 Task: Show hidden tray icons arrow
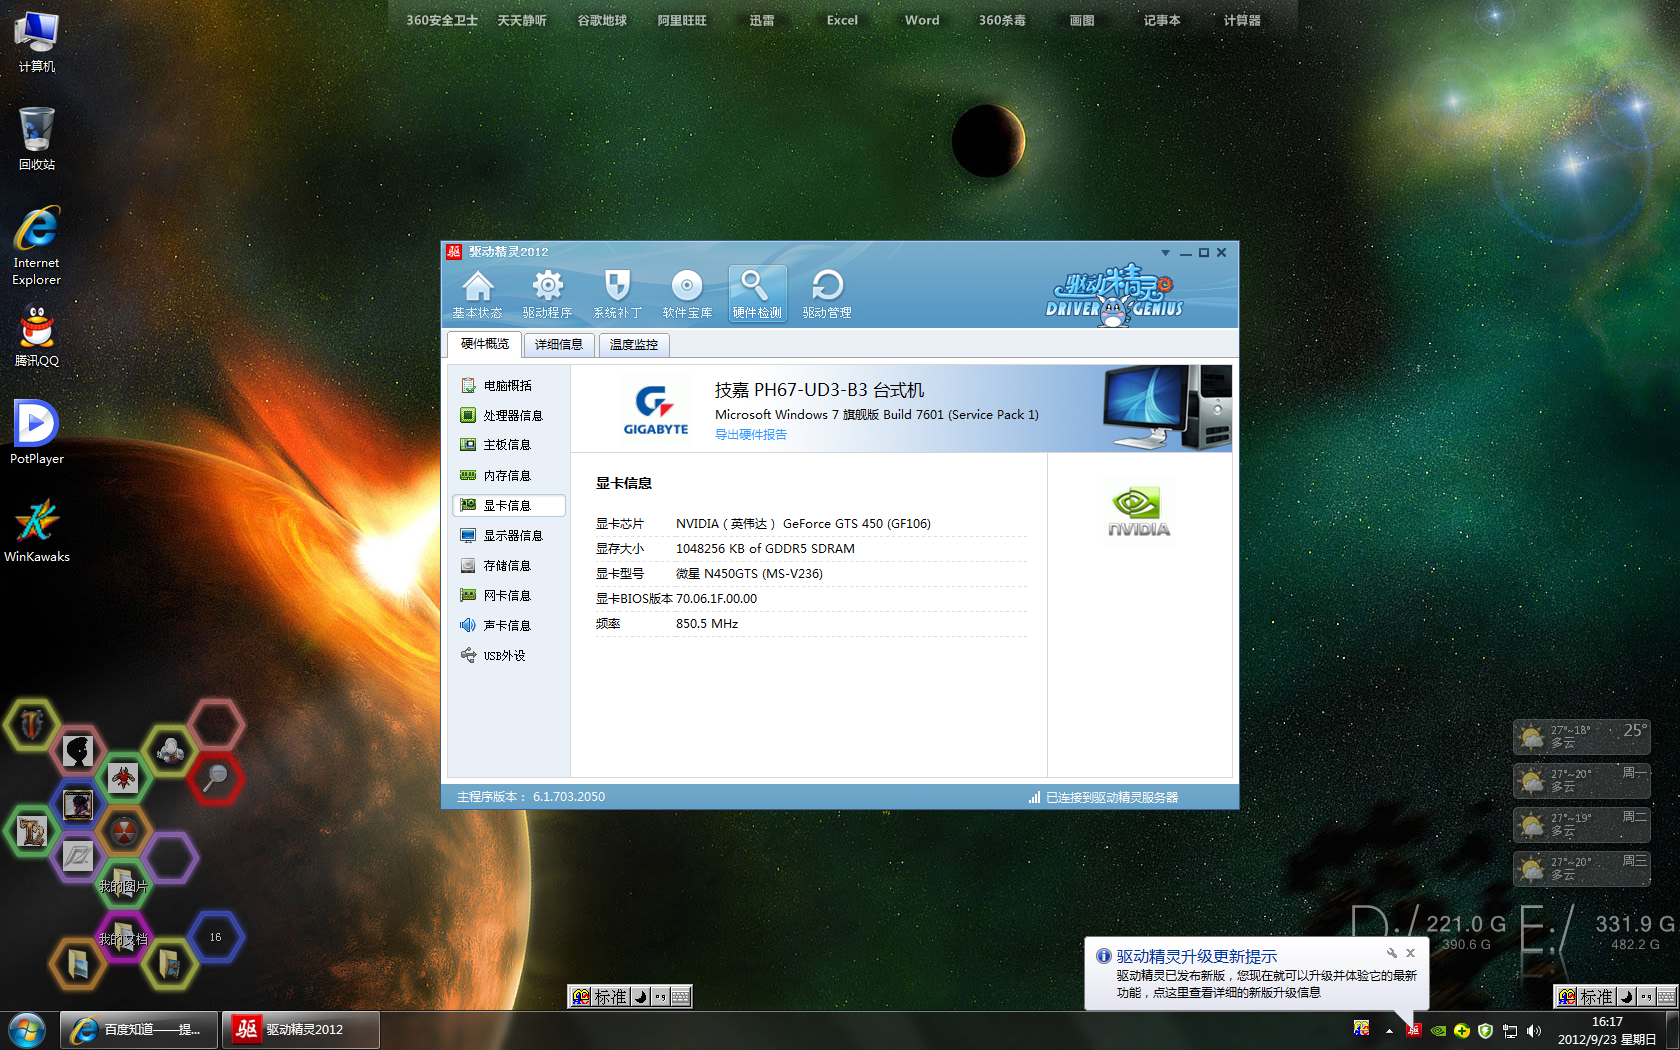click(1389, 1031)
